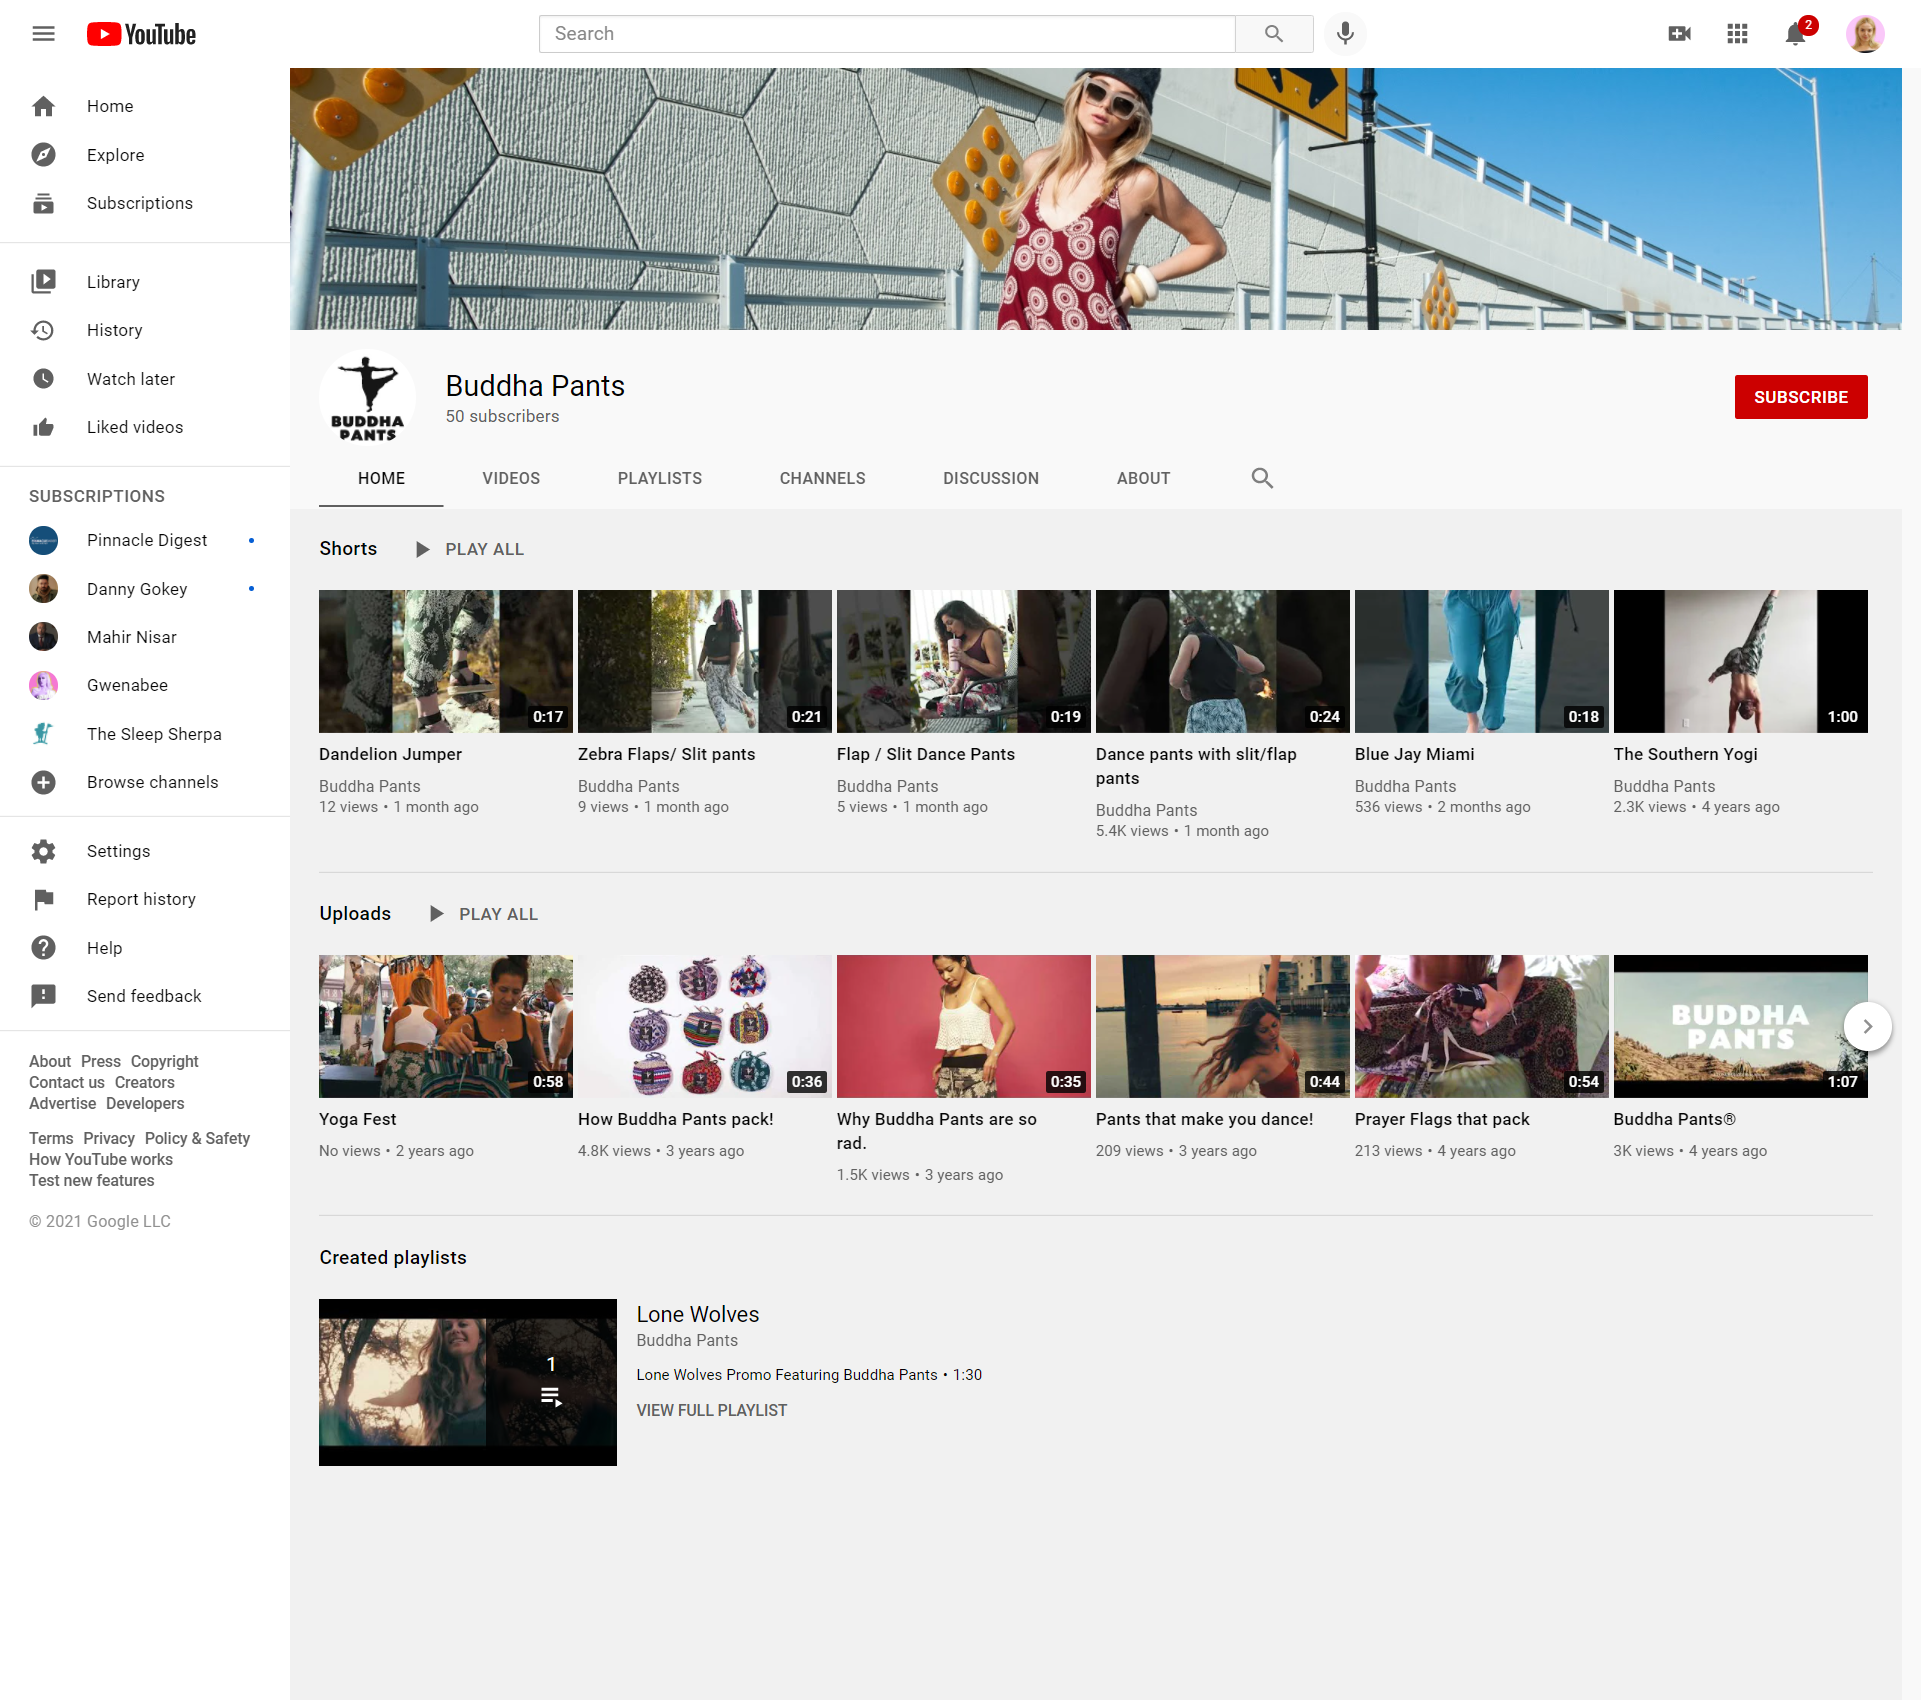This screenshot has width=1921, height=1700.
Task: Switch to the Channels tab
Action: [823, 478]
